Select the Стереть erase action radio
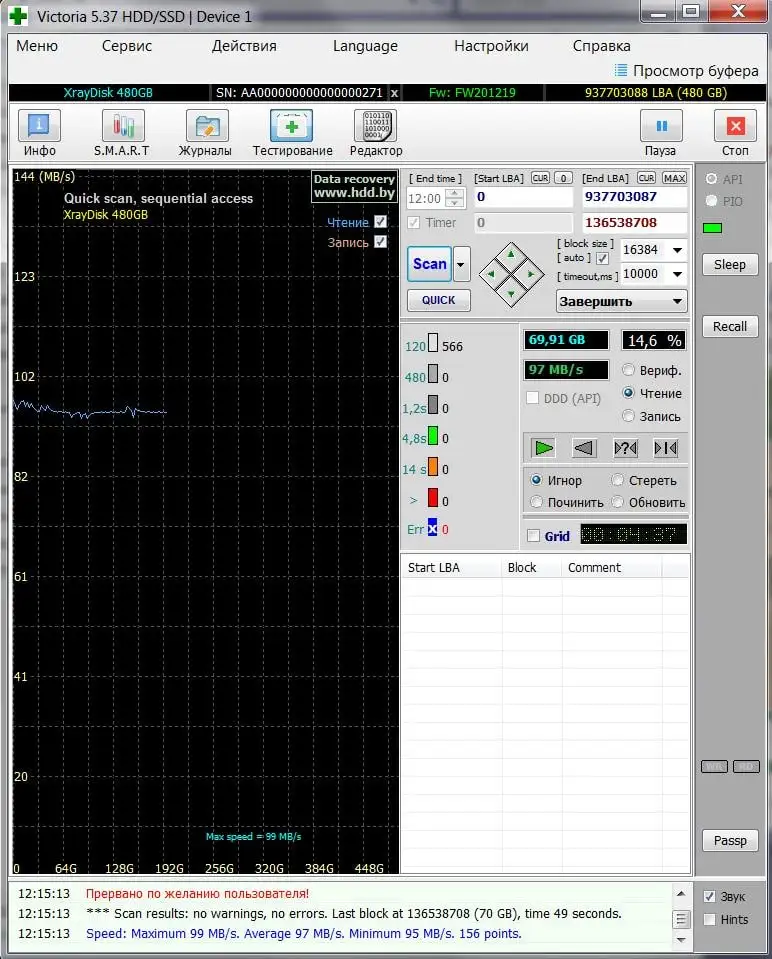Screen dimensions: 772x959 pos(618,480)
